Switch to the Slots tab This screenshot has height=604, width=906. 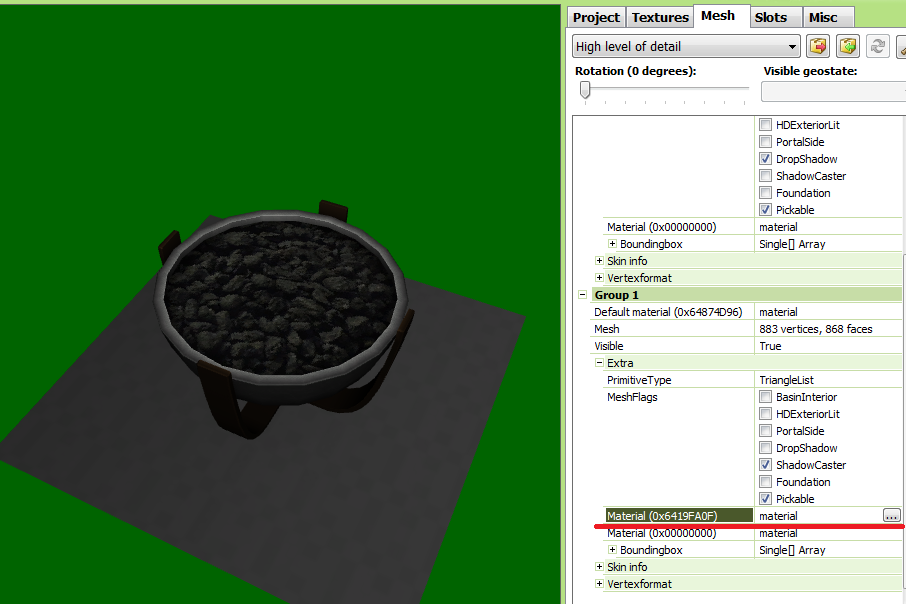[770, 17]
